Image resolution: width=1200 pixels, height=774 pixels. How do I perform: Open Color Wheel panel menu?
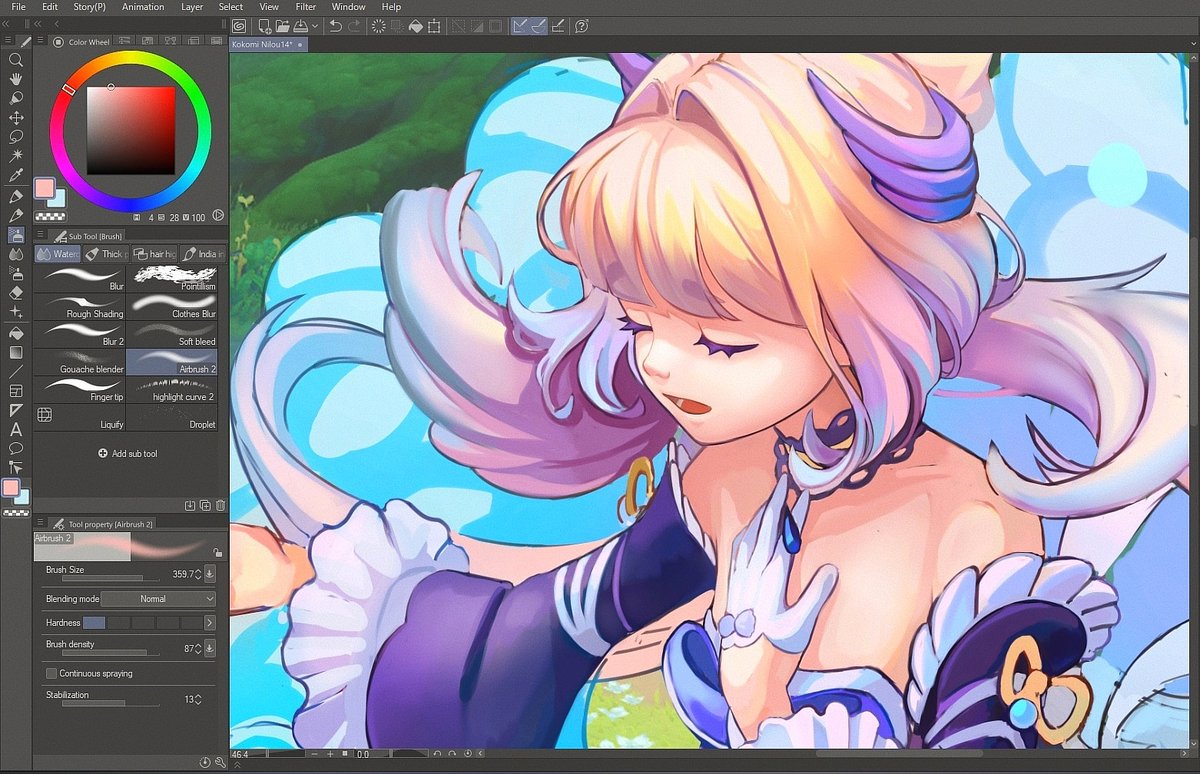click(x=39, y=42)
